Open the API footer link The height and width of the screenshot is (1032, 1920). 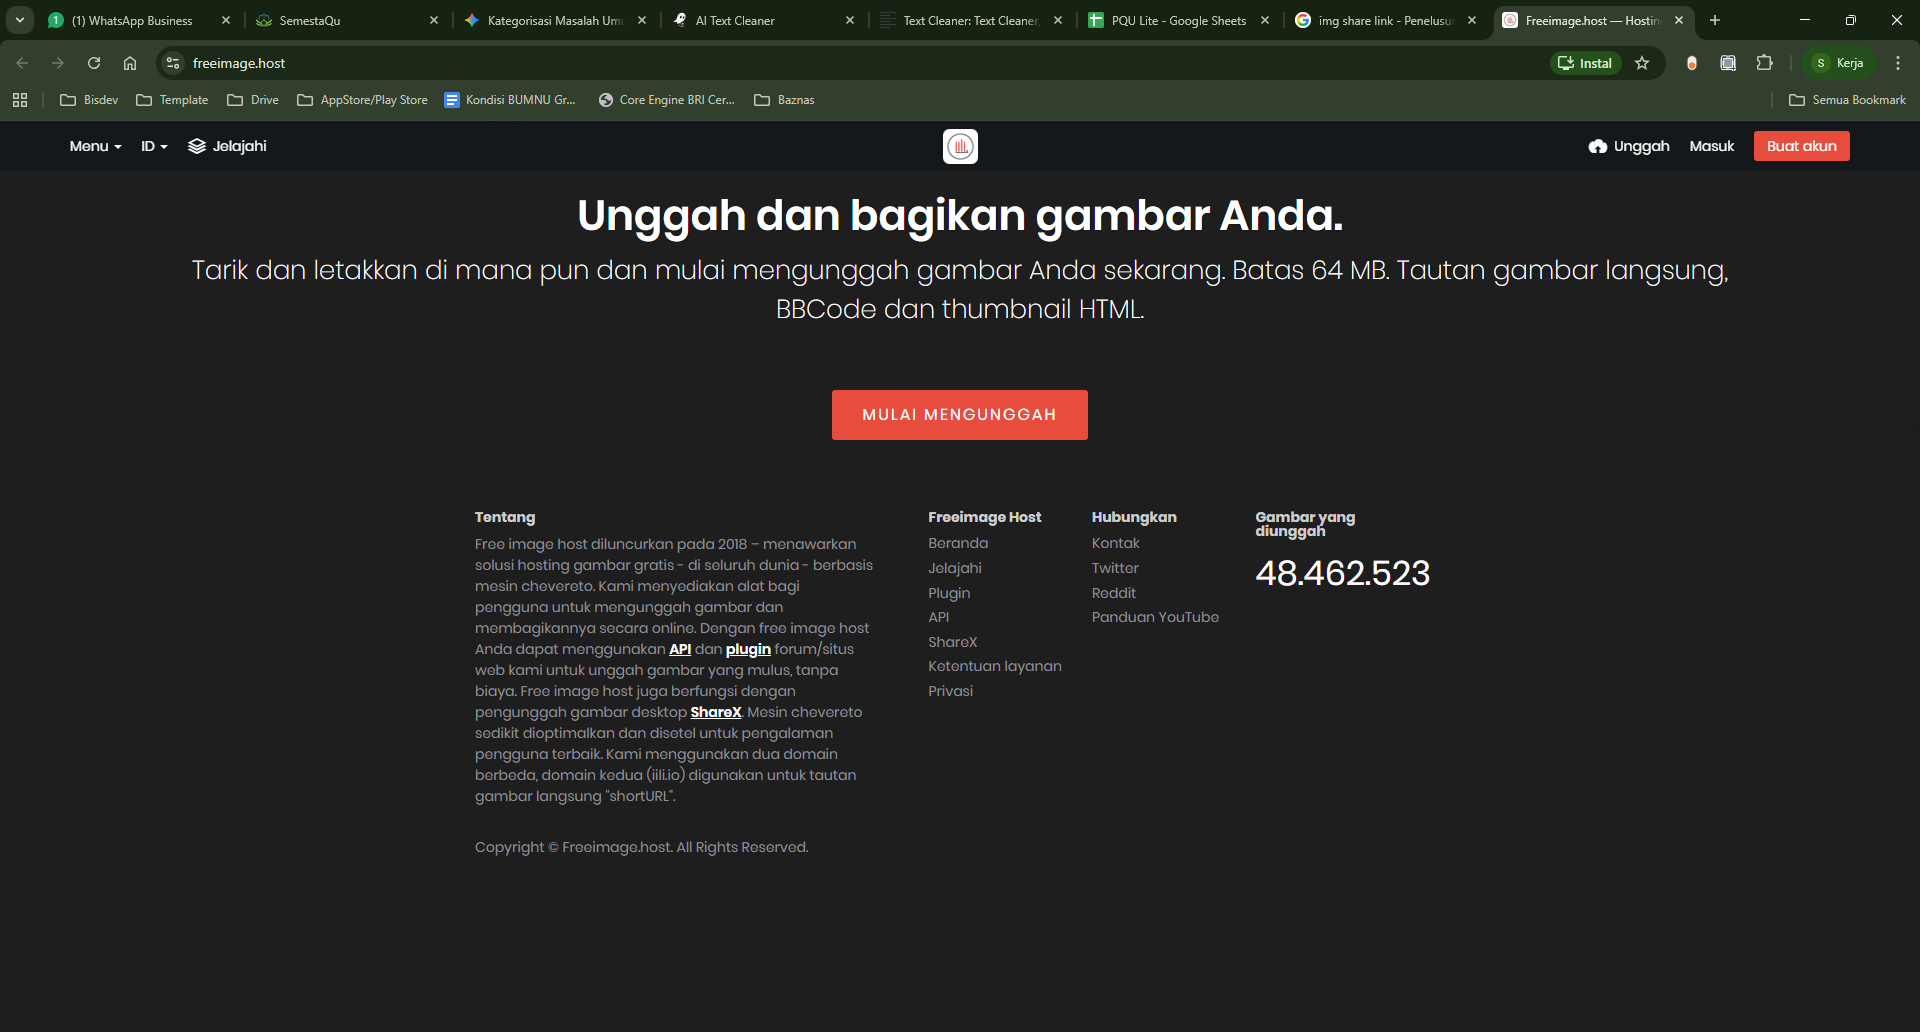click(x=939, y=617)
